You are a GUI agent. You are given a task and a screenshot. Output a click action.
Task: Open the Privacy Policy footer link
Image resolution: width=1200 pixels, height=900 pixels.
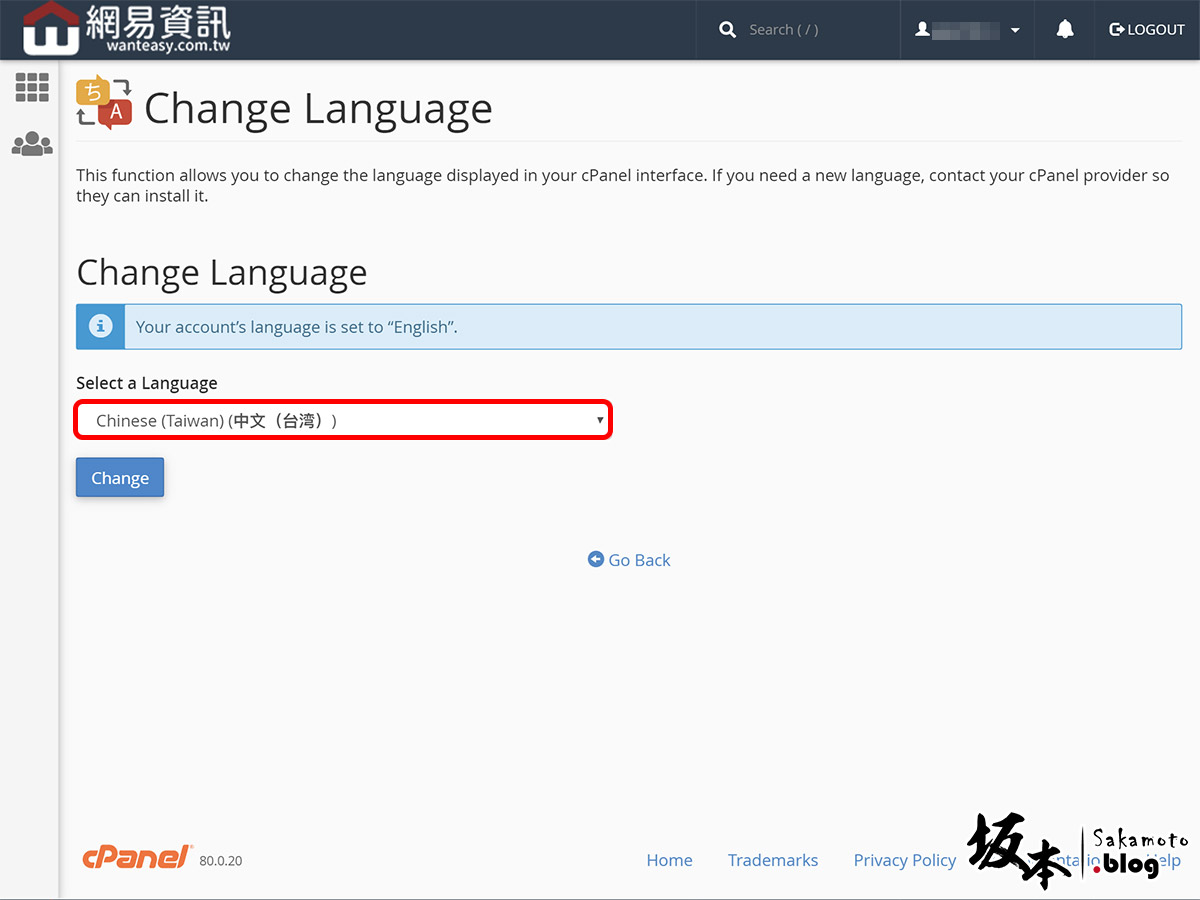pyautogui.click(x=904, y=860)
